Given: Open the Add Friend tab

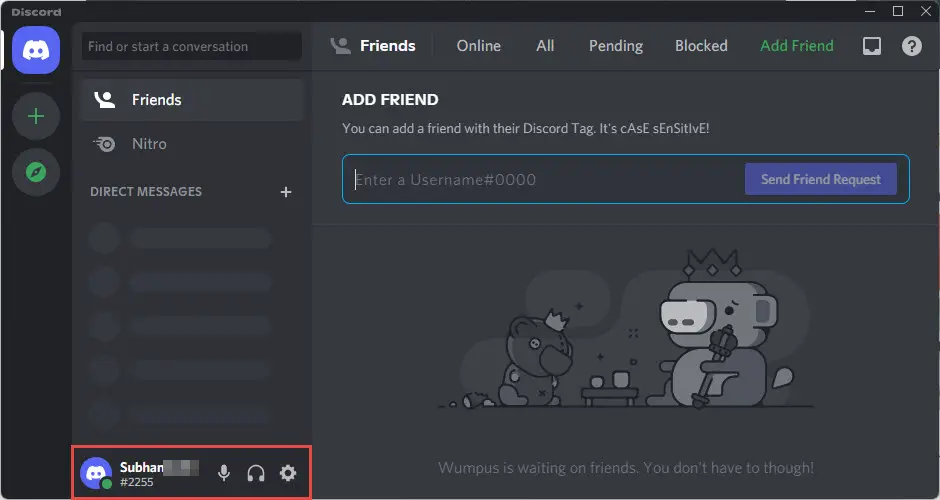Looking at the screenshot, I should pos(797,46).
